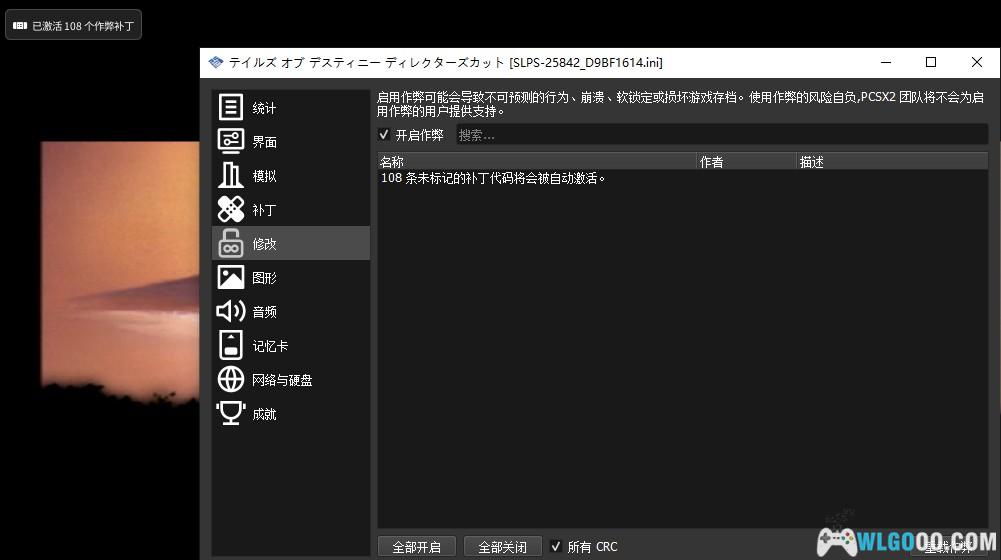The image size is (1001, 560).
Task: Maximize the game settings window
Action: (931, 62)
